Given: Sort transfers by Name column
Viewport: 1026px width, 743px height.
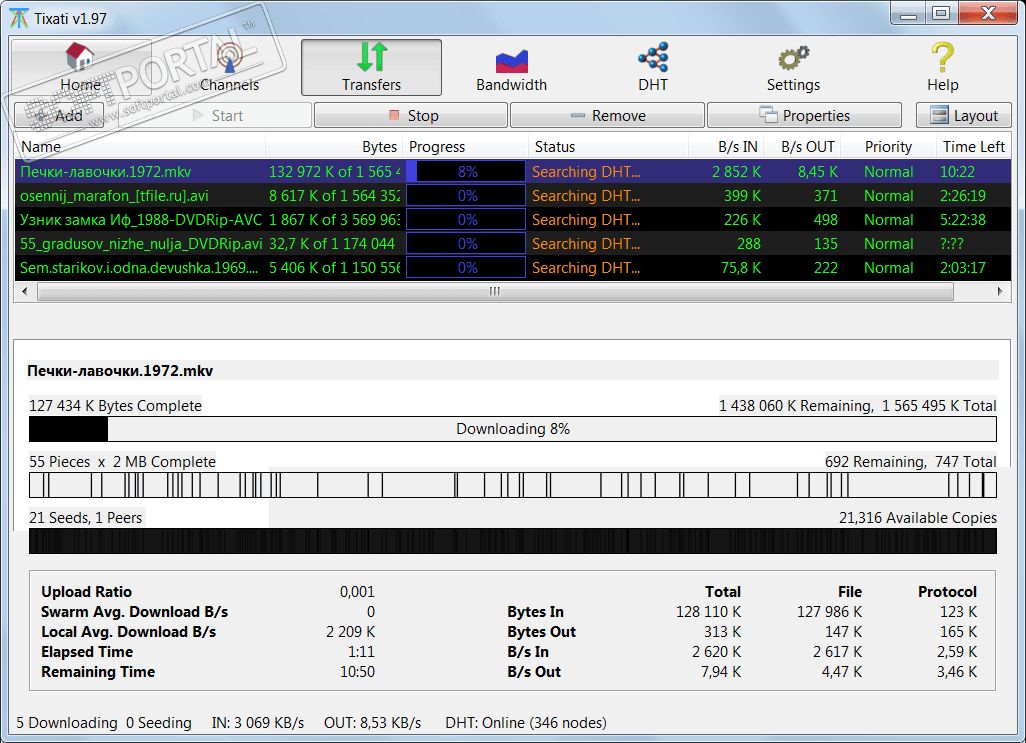Looking at the screenshot, I should coord(140,147).
